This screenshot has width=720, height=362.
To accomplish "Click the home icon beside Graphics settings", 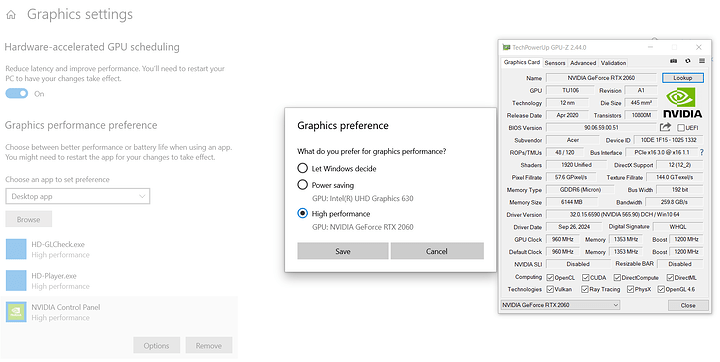I will pos(11,15).
